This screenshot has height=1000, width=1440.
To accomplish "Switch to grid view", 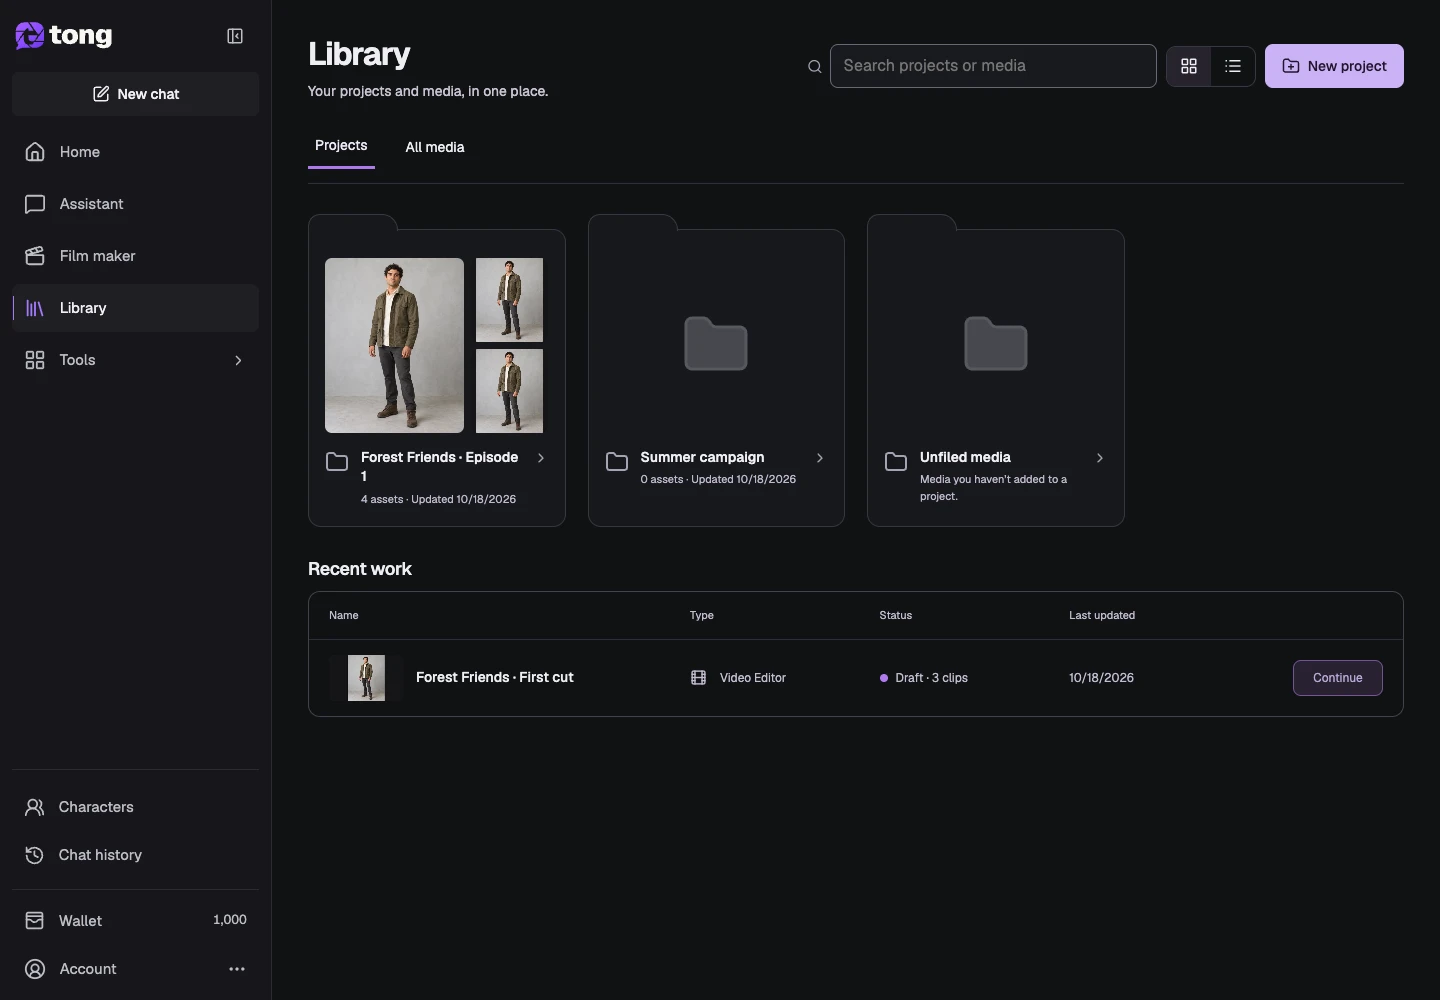I will (x=1189, y=66).
